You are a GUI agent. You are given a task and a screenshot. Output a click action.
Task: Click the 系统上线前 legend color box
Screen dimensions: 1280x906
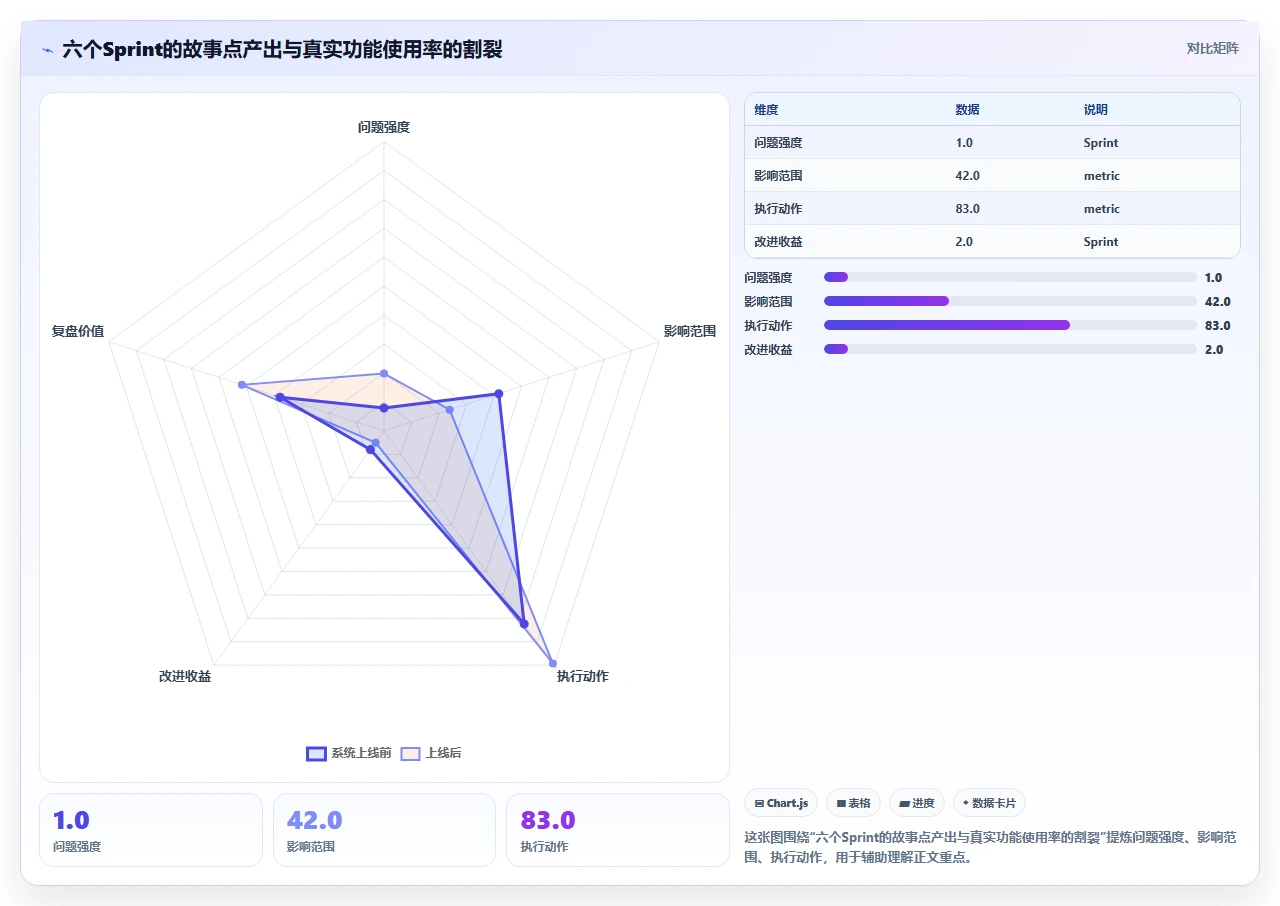pyautogui.click(x=316, y=753)
